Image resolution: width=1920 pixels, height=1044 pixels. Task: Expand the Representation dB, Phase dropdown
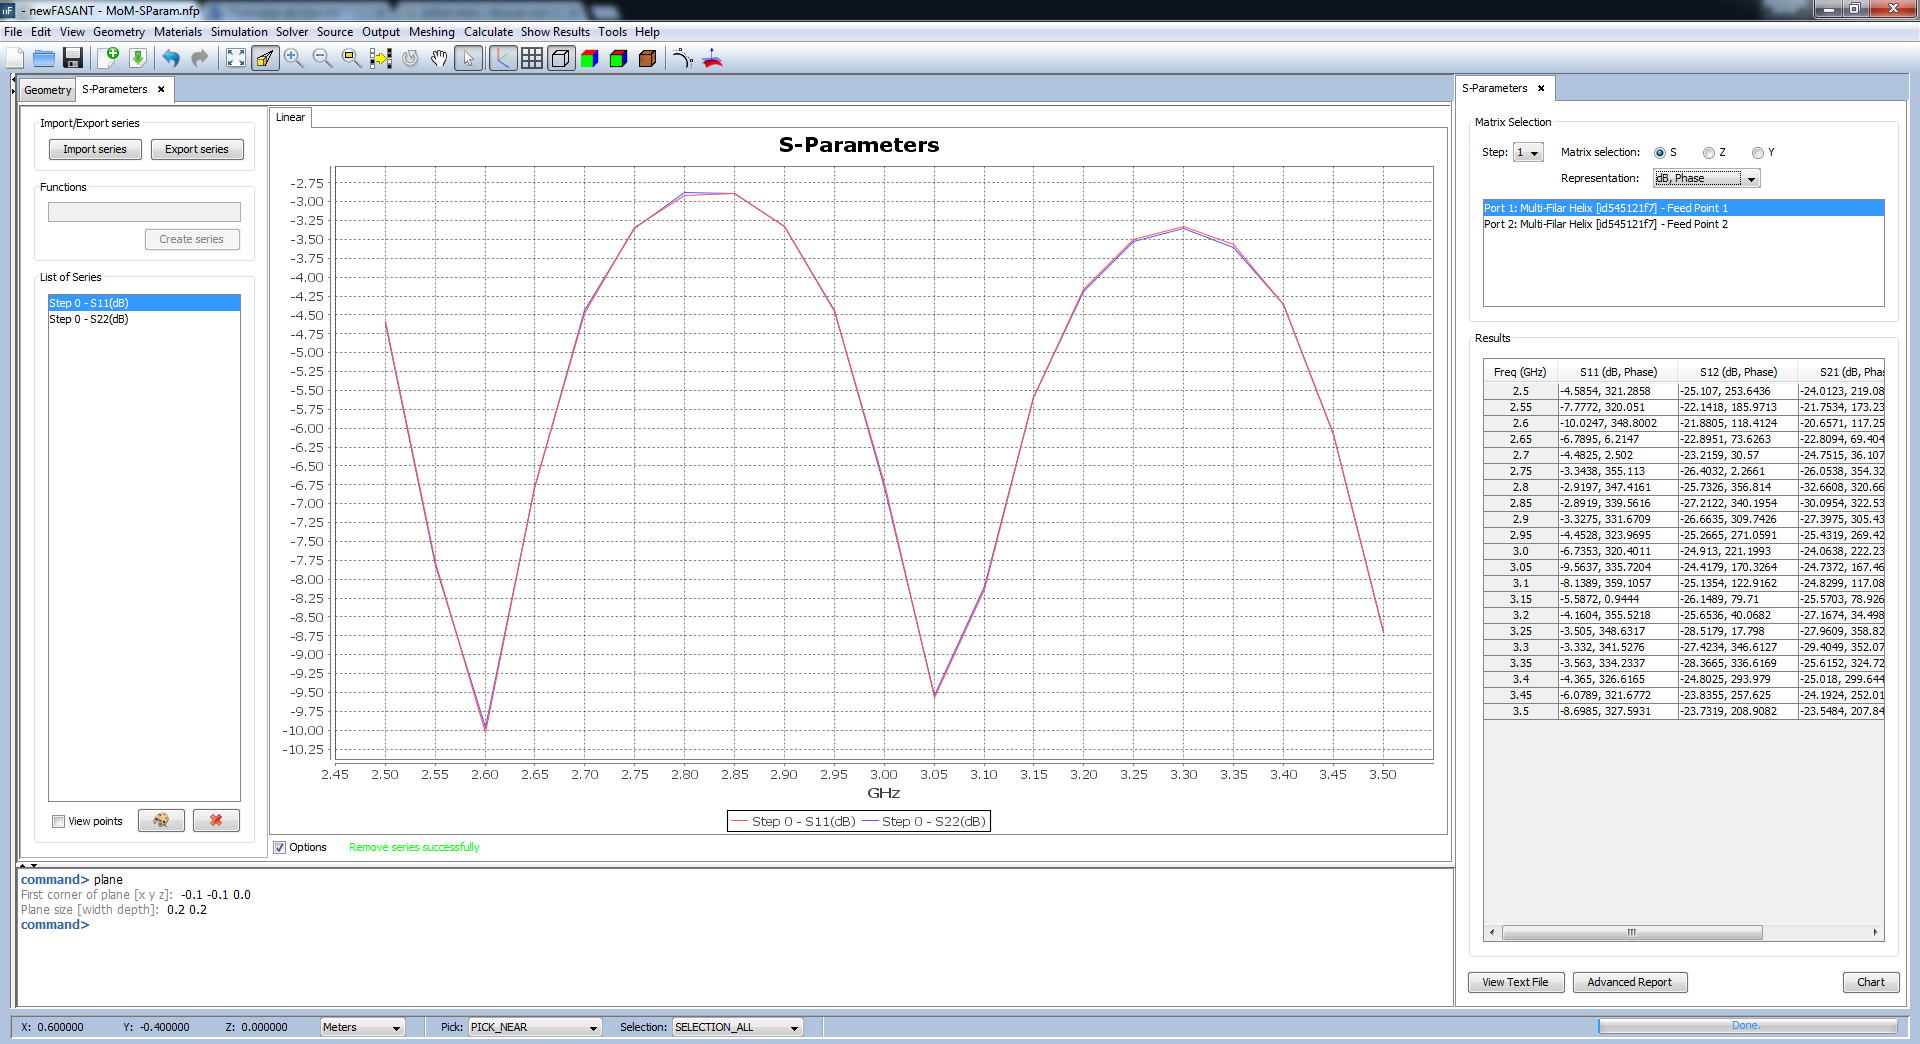coord(1706,179)
